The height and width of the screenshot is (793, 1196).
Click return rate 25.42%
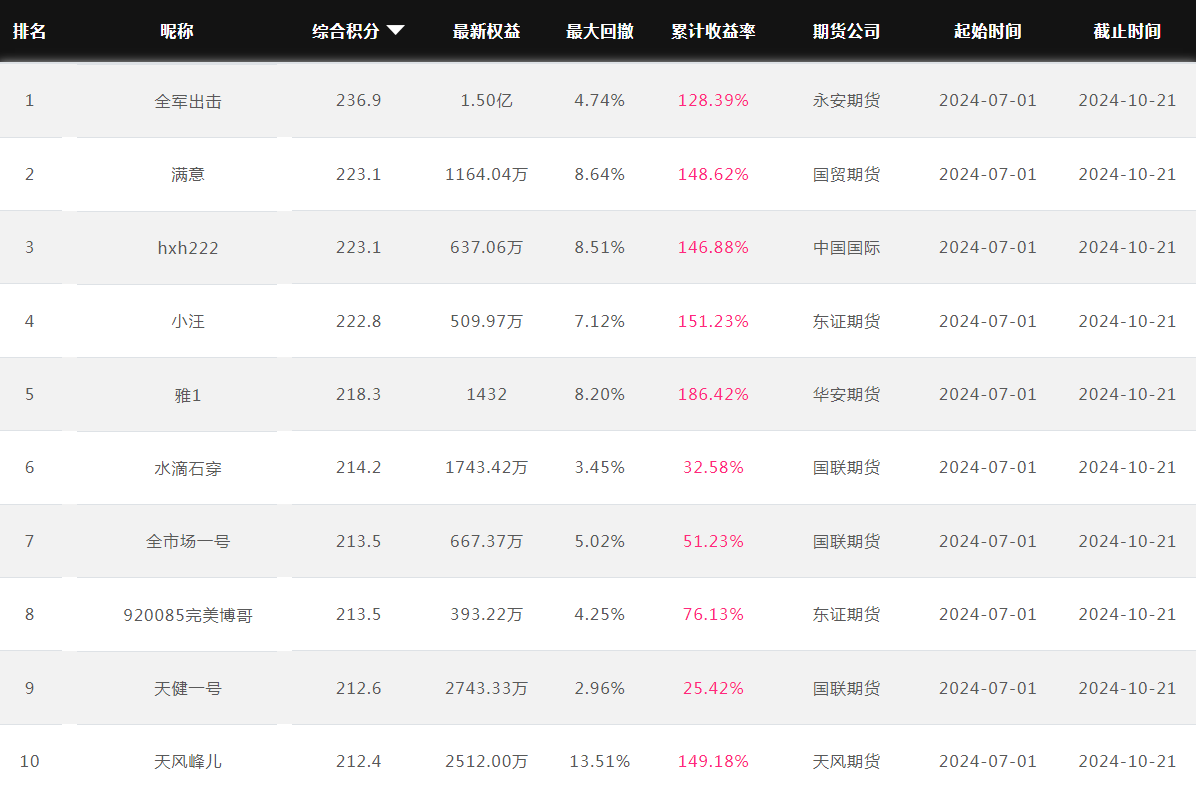click(713, 689)
